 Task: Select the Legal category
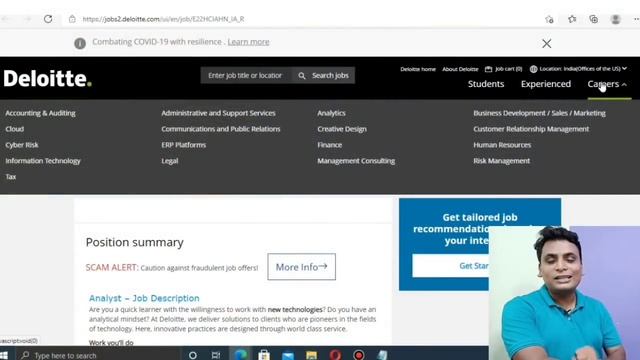(x=170, y=161)
